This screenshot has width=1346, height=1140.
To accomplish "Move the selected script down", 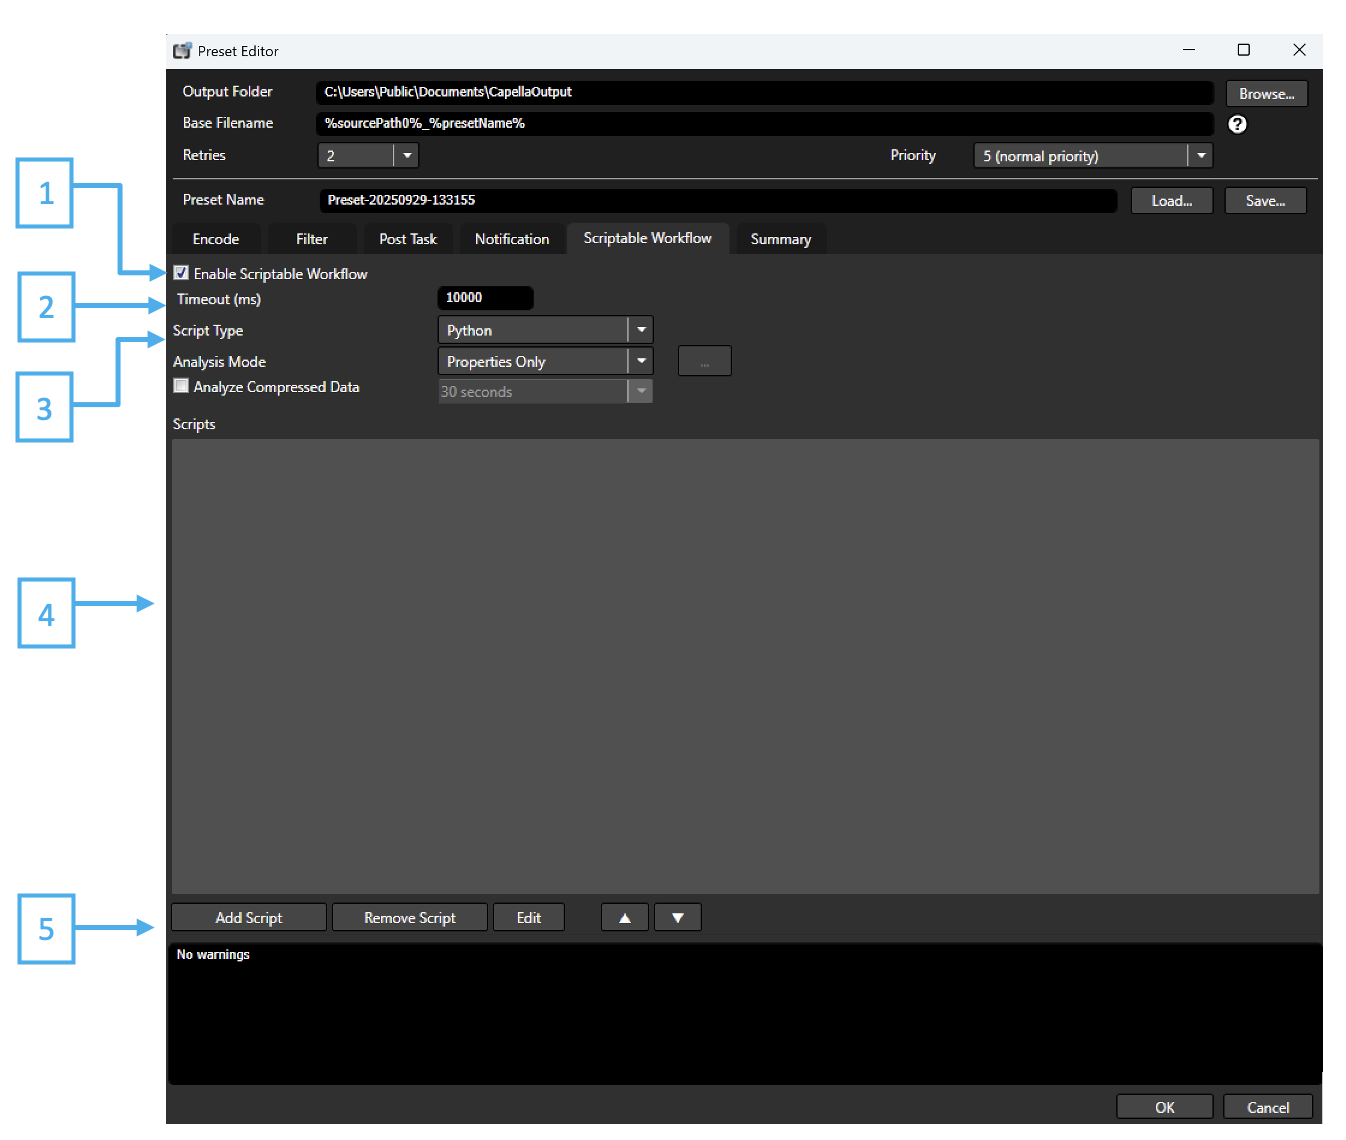I will coord(678,917).
